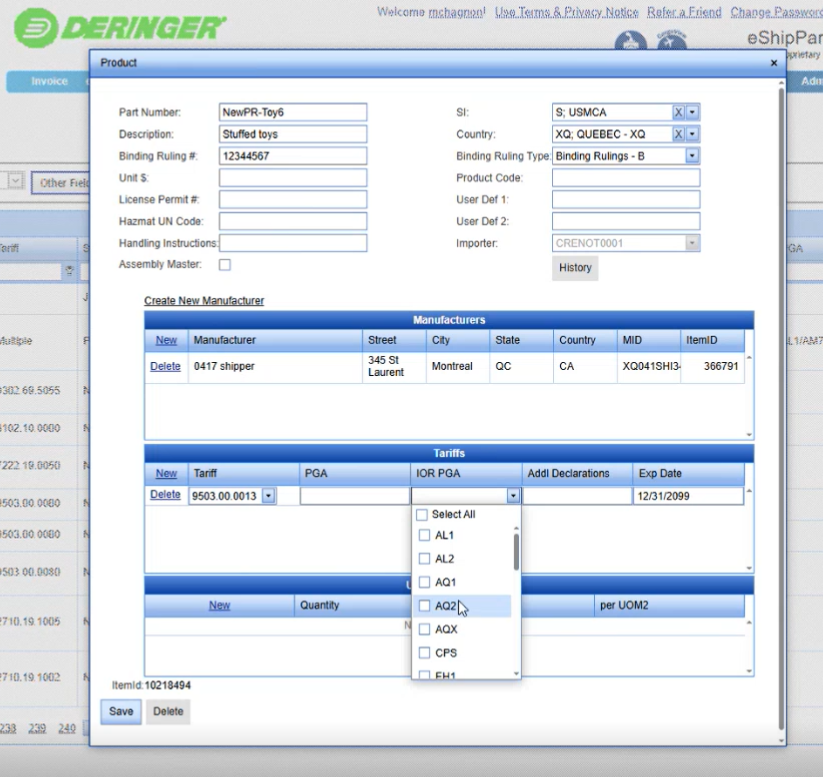Check the Select All option
This screenshot has width=823, height=777.
coord(422,515)
